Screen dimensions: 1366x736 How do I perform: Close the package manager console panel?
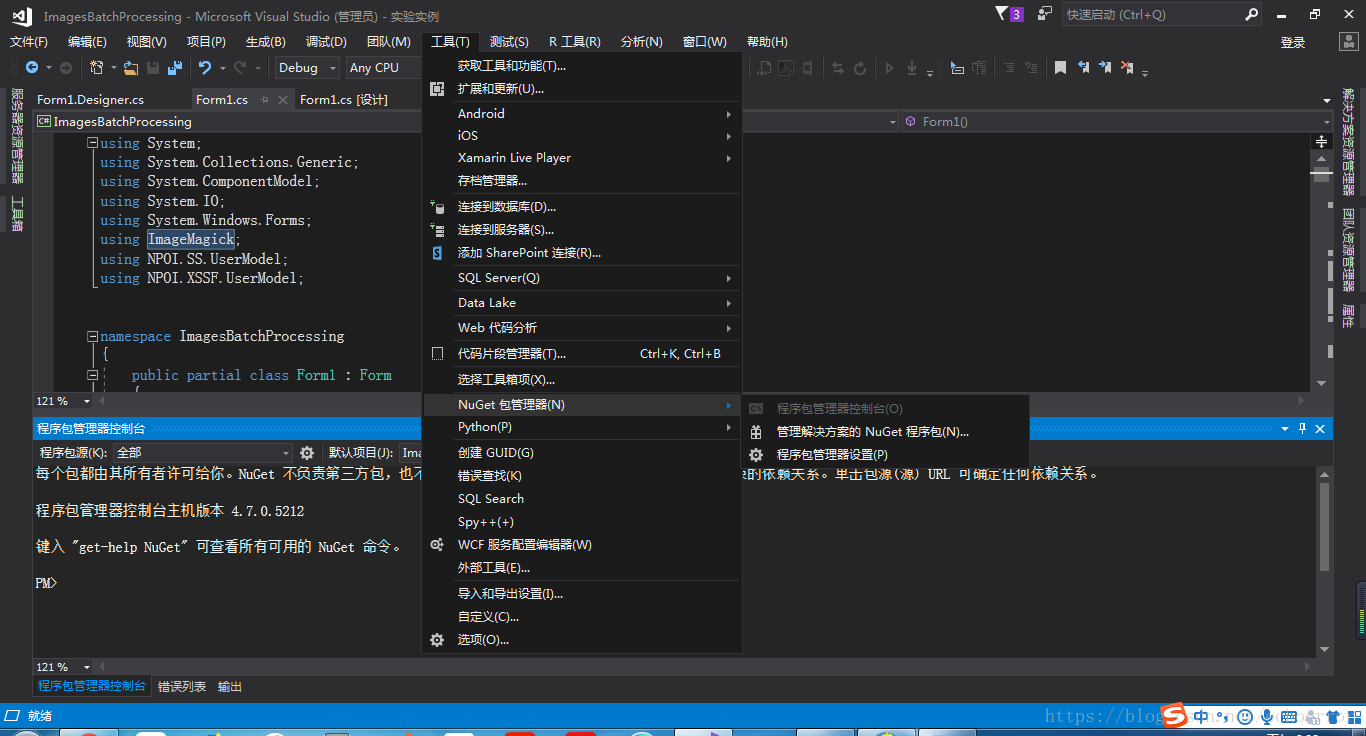(x=1320, y=428)
